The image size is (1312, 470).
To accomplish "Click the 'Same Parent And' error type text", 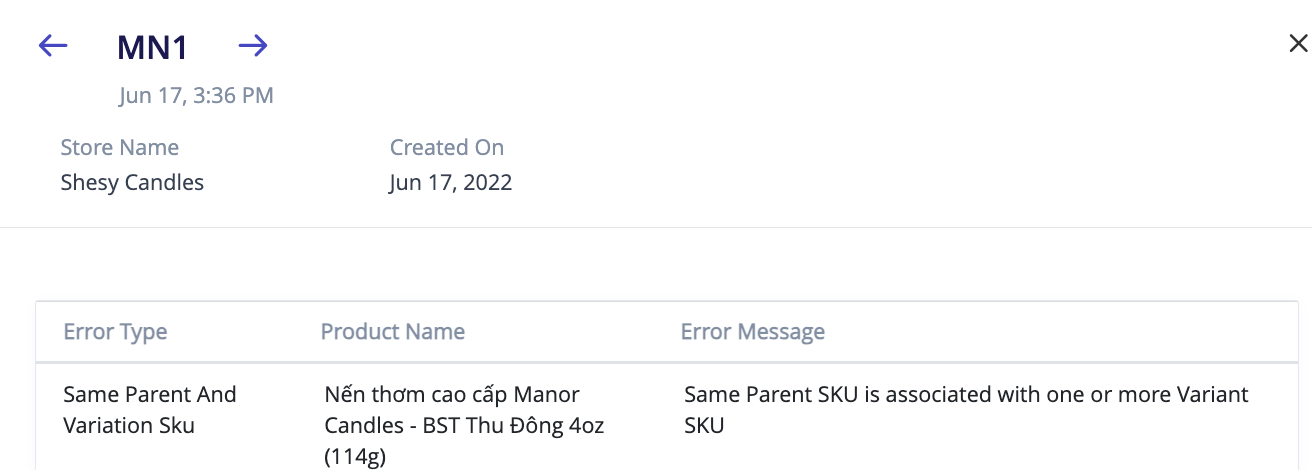I will coord(150,395).
